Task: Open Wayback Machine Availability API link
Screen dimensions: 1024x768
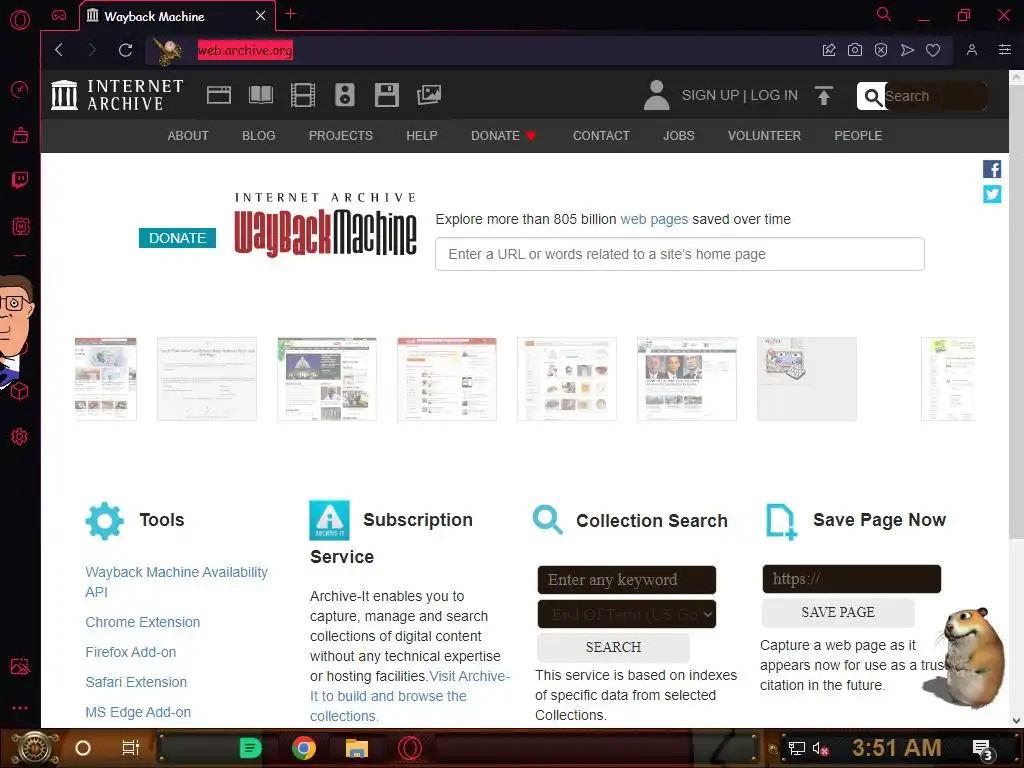Action: [x=176, y=582]
